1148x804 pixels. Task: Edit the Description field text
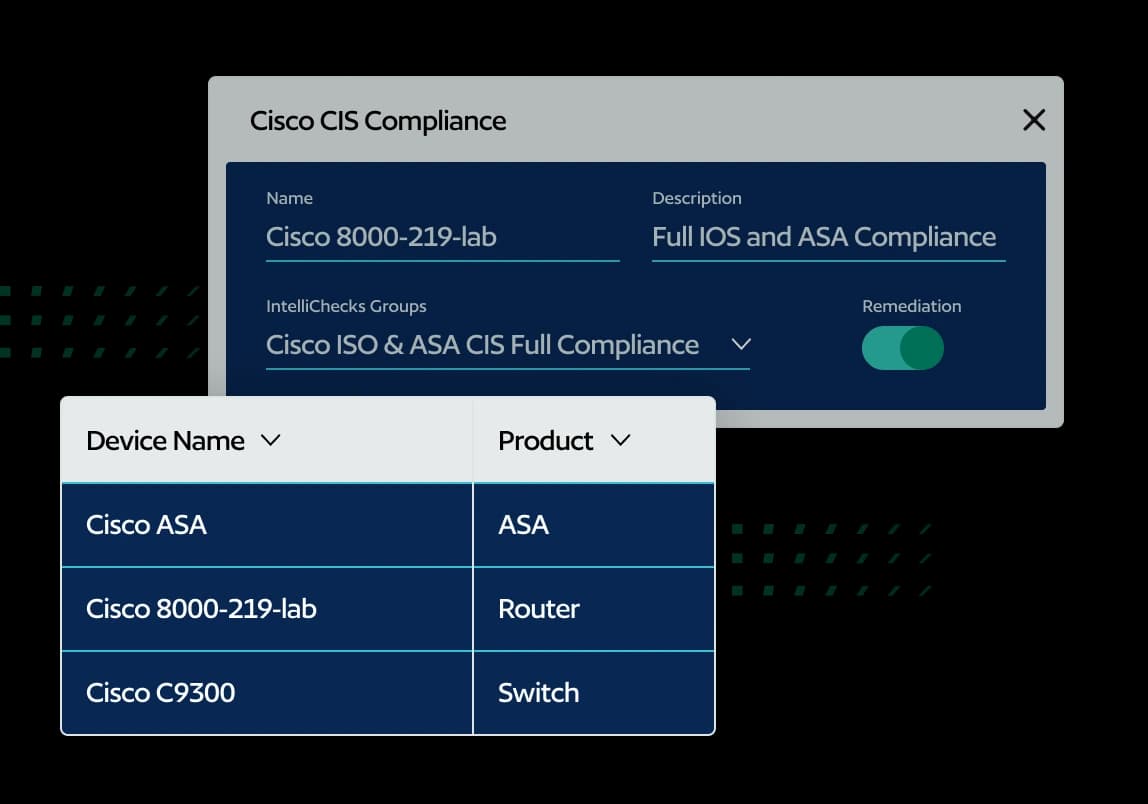[x=828, y=237]
